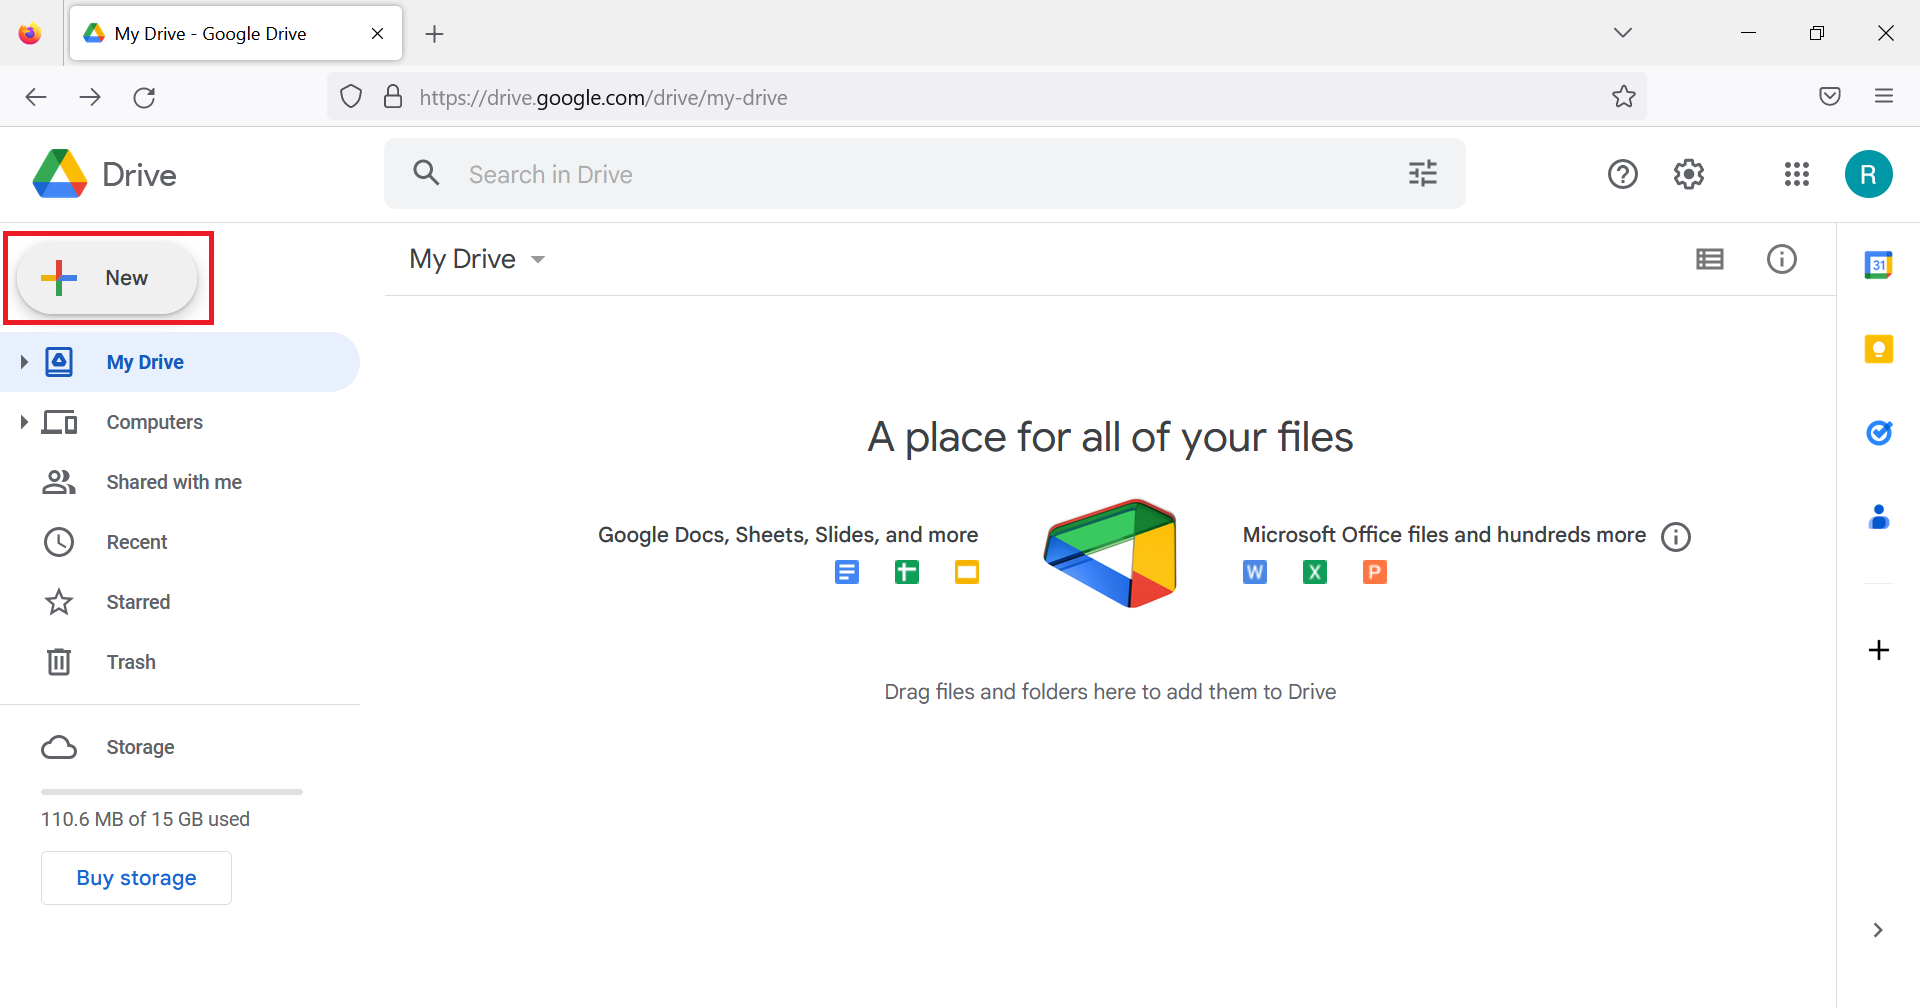Expand Computers tree arrow
The width and height of the screenshot is (1920, 1008).
coord(24,422)
